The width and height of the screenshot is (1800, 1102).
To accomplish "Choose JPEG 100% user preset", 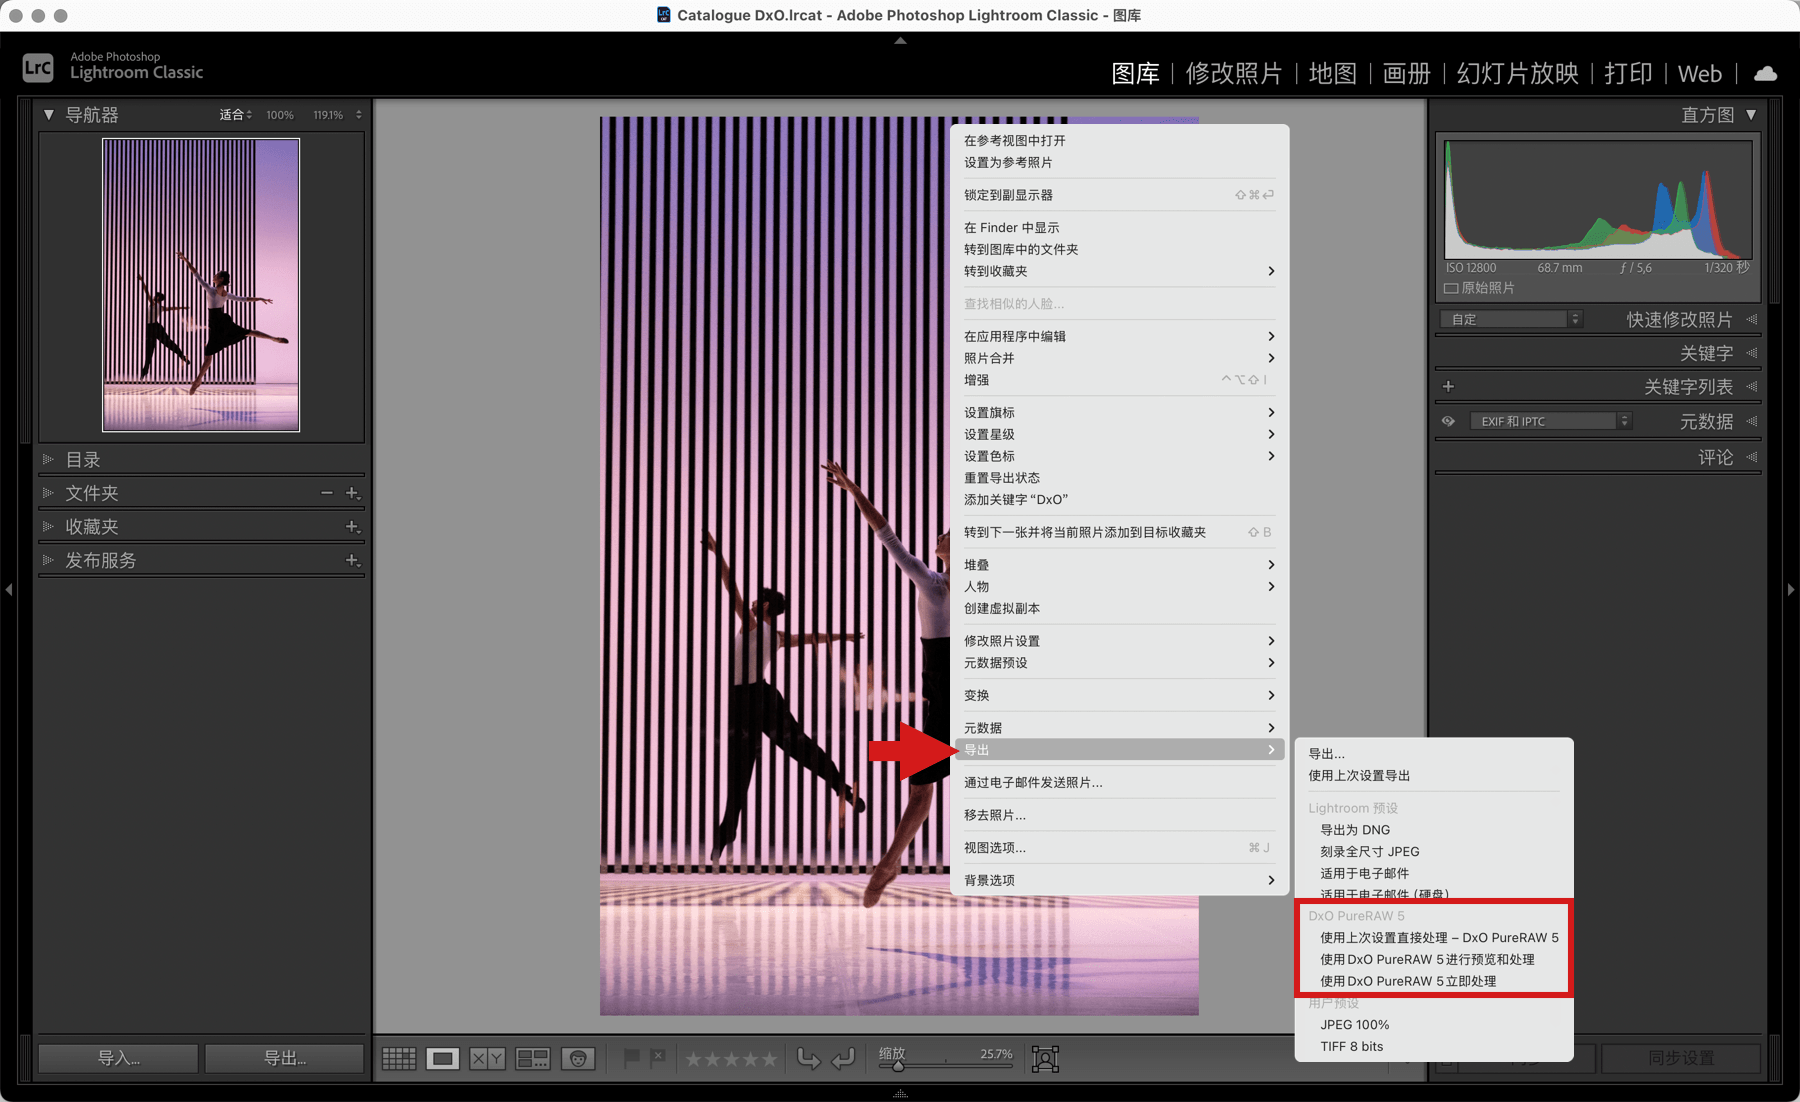I will tap(1434, 1024).
